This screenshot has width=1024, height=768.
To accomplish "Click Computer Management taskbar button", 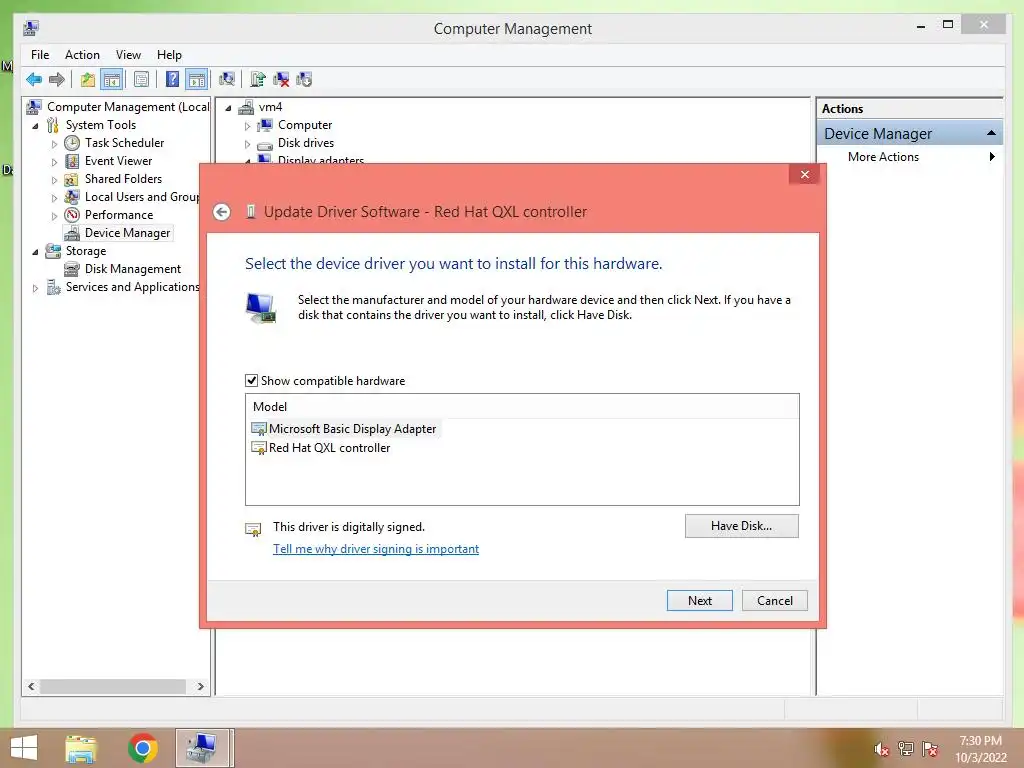I will point(202,748).
